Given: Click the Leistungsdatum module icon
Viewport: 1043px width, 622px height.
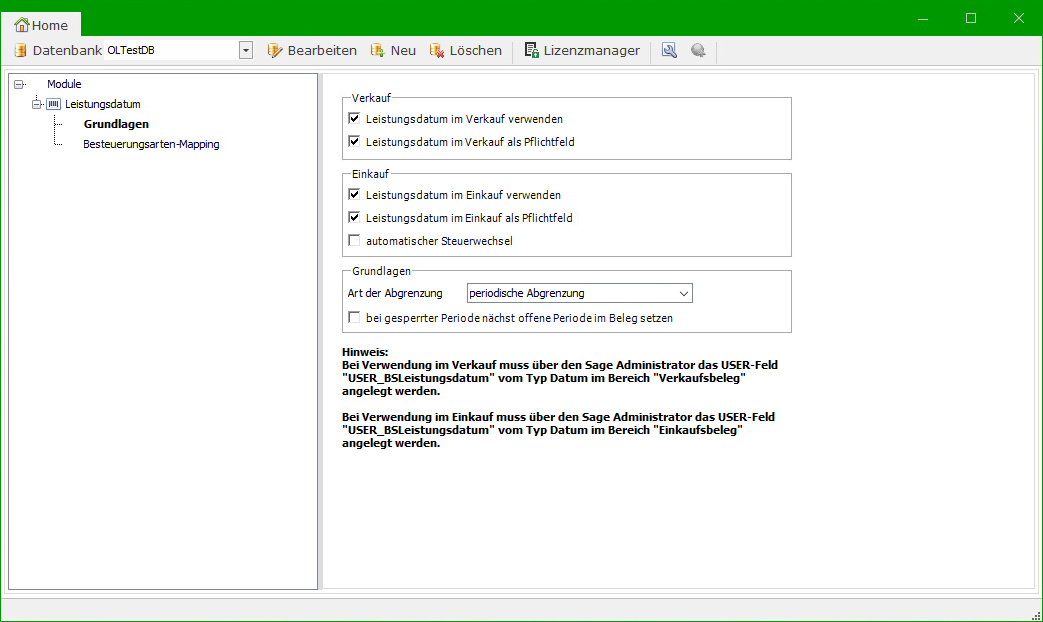Looking at the screenshot, I should [53, 104].
